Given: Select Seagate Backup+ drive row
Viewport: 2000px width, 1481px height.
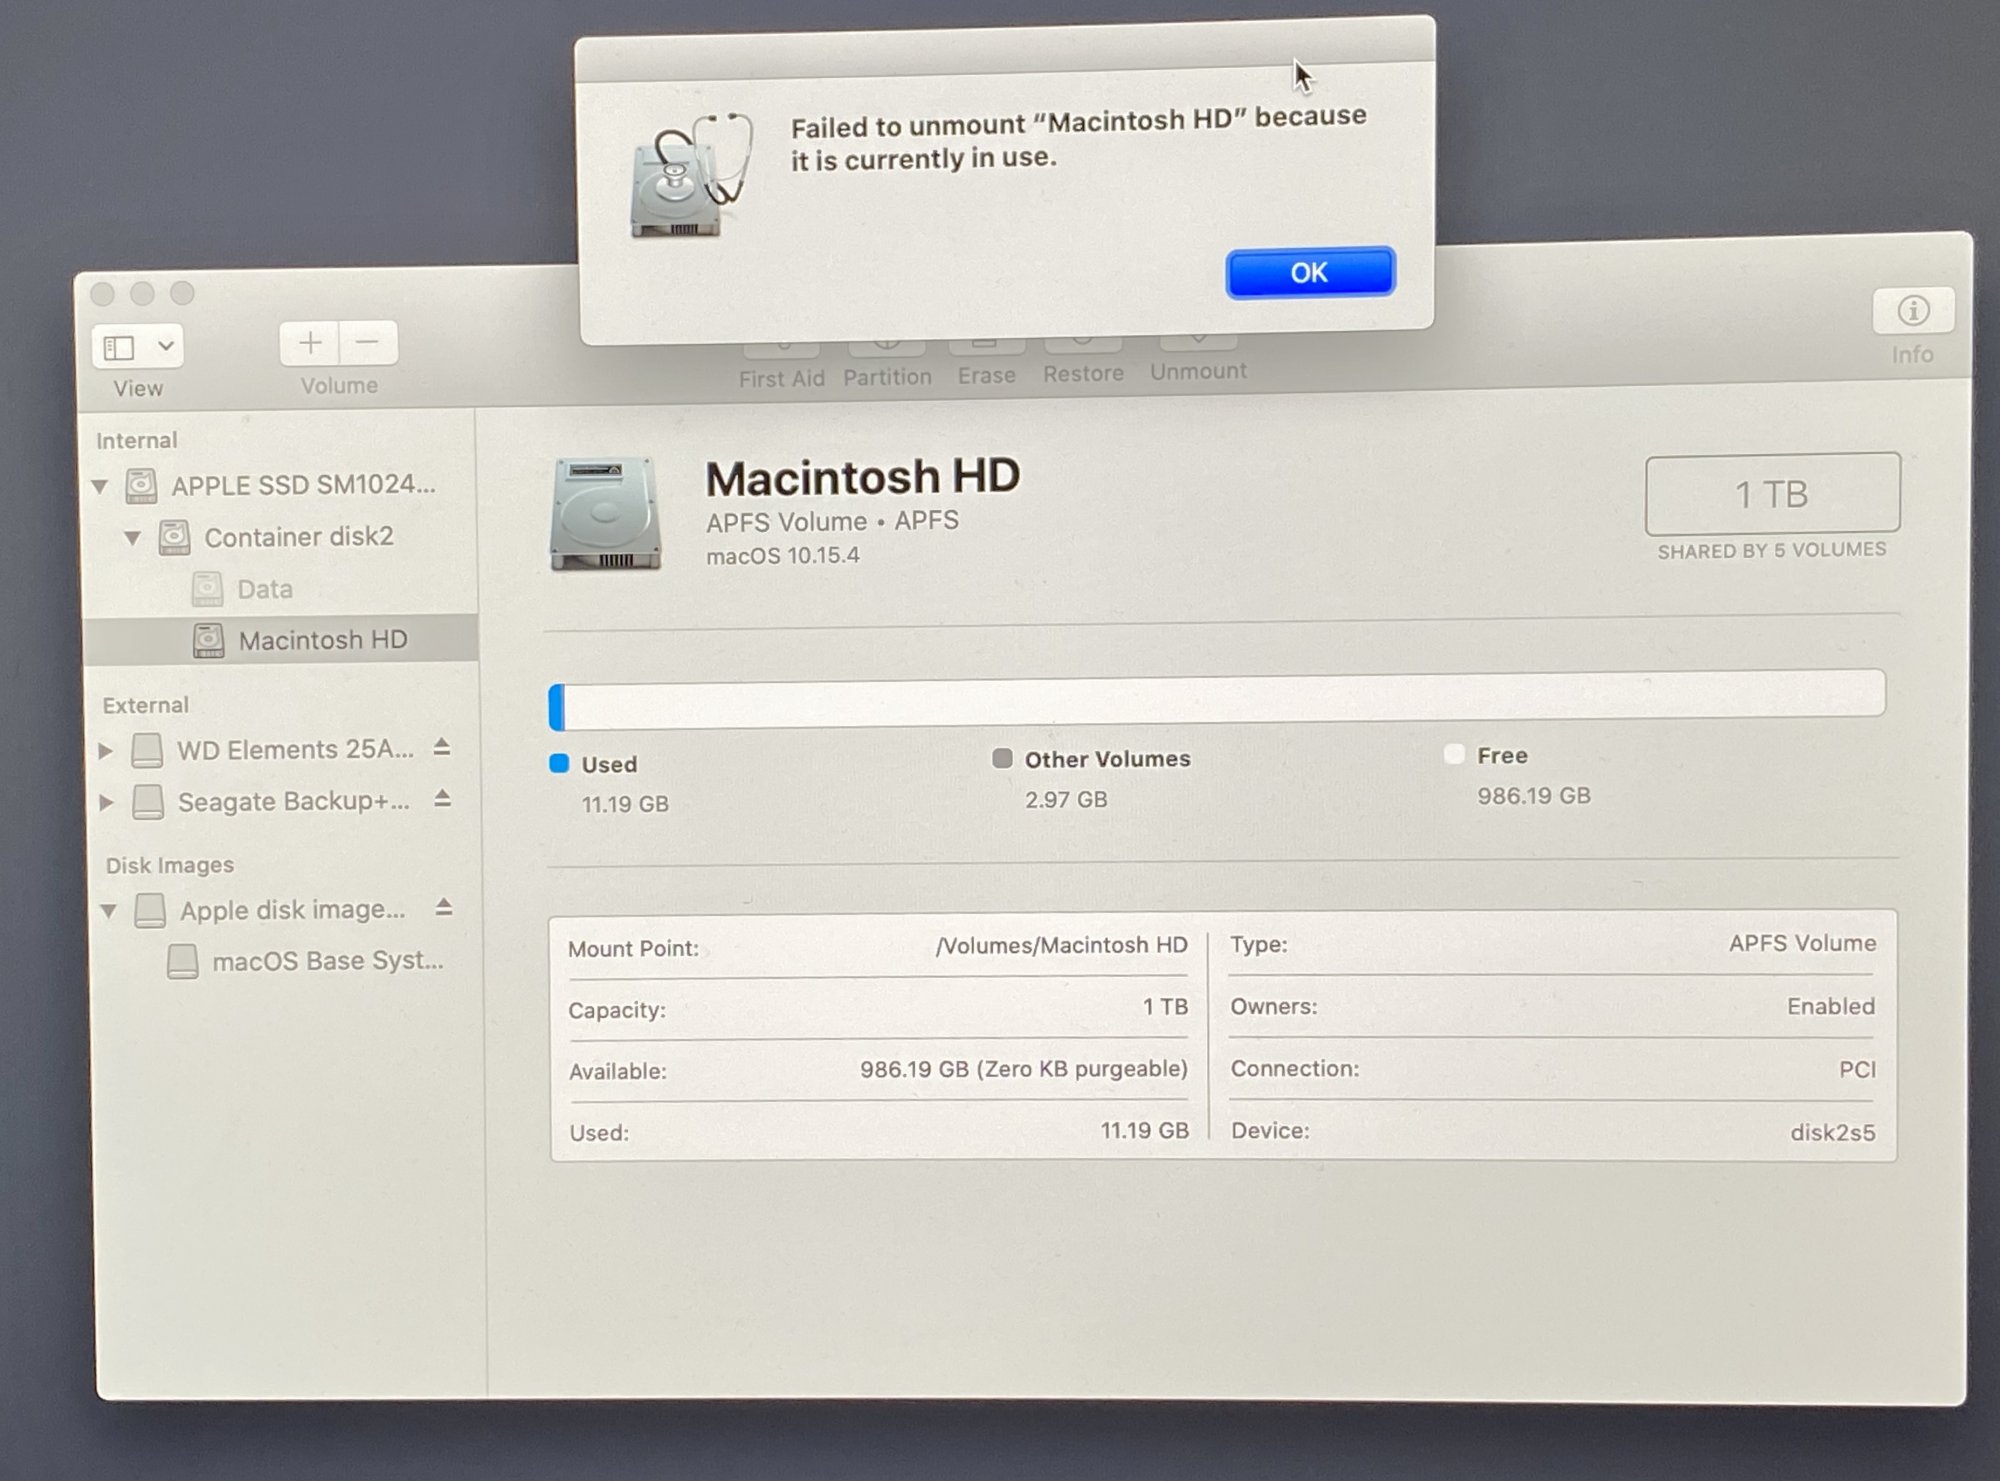Looking at the screenshot, I should (x=293, y=802).
